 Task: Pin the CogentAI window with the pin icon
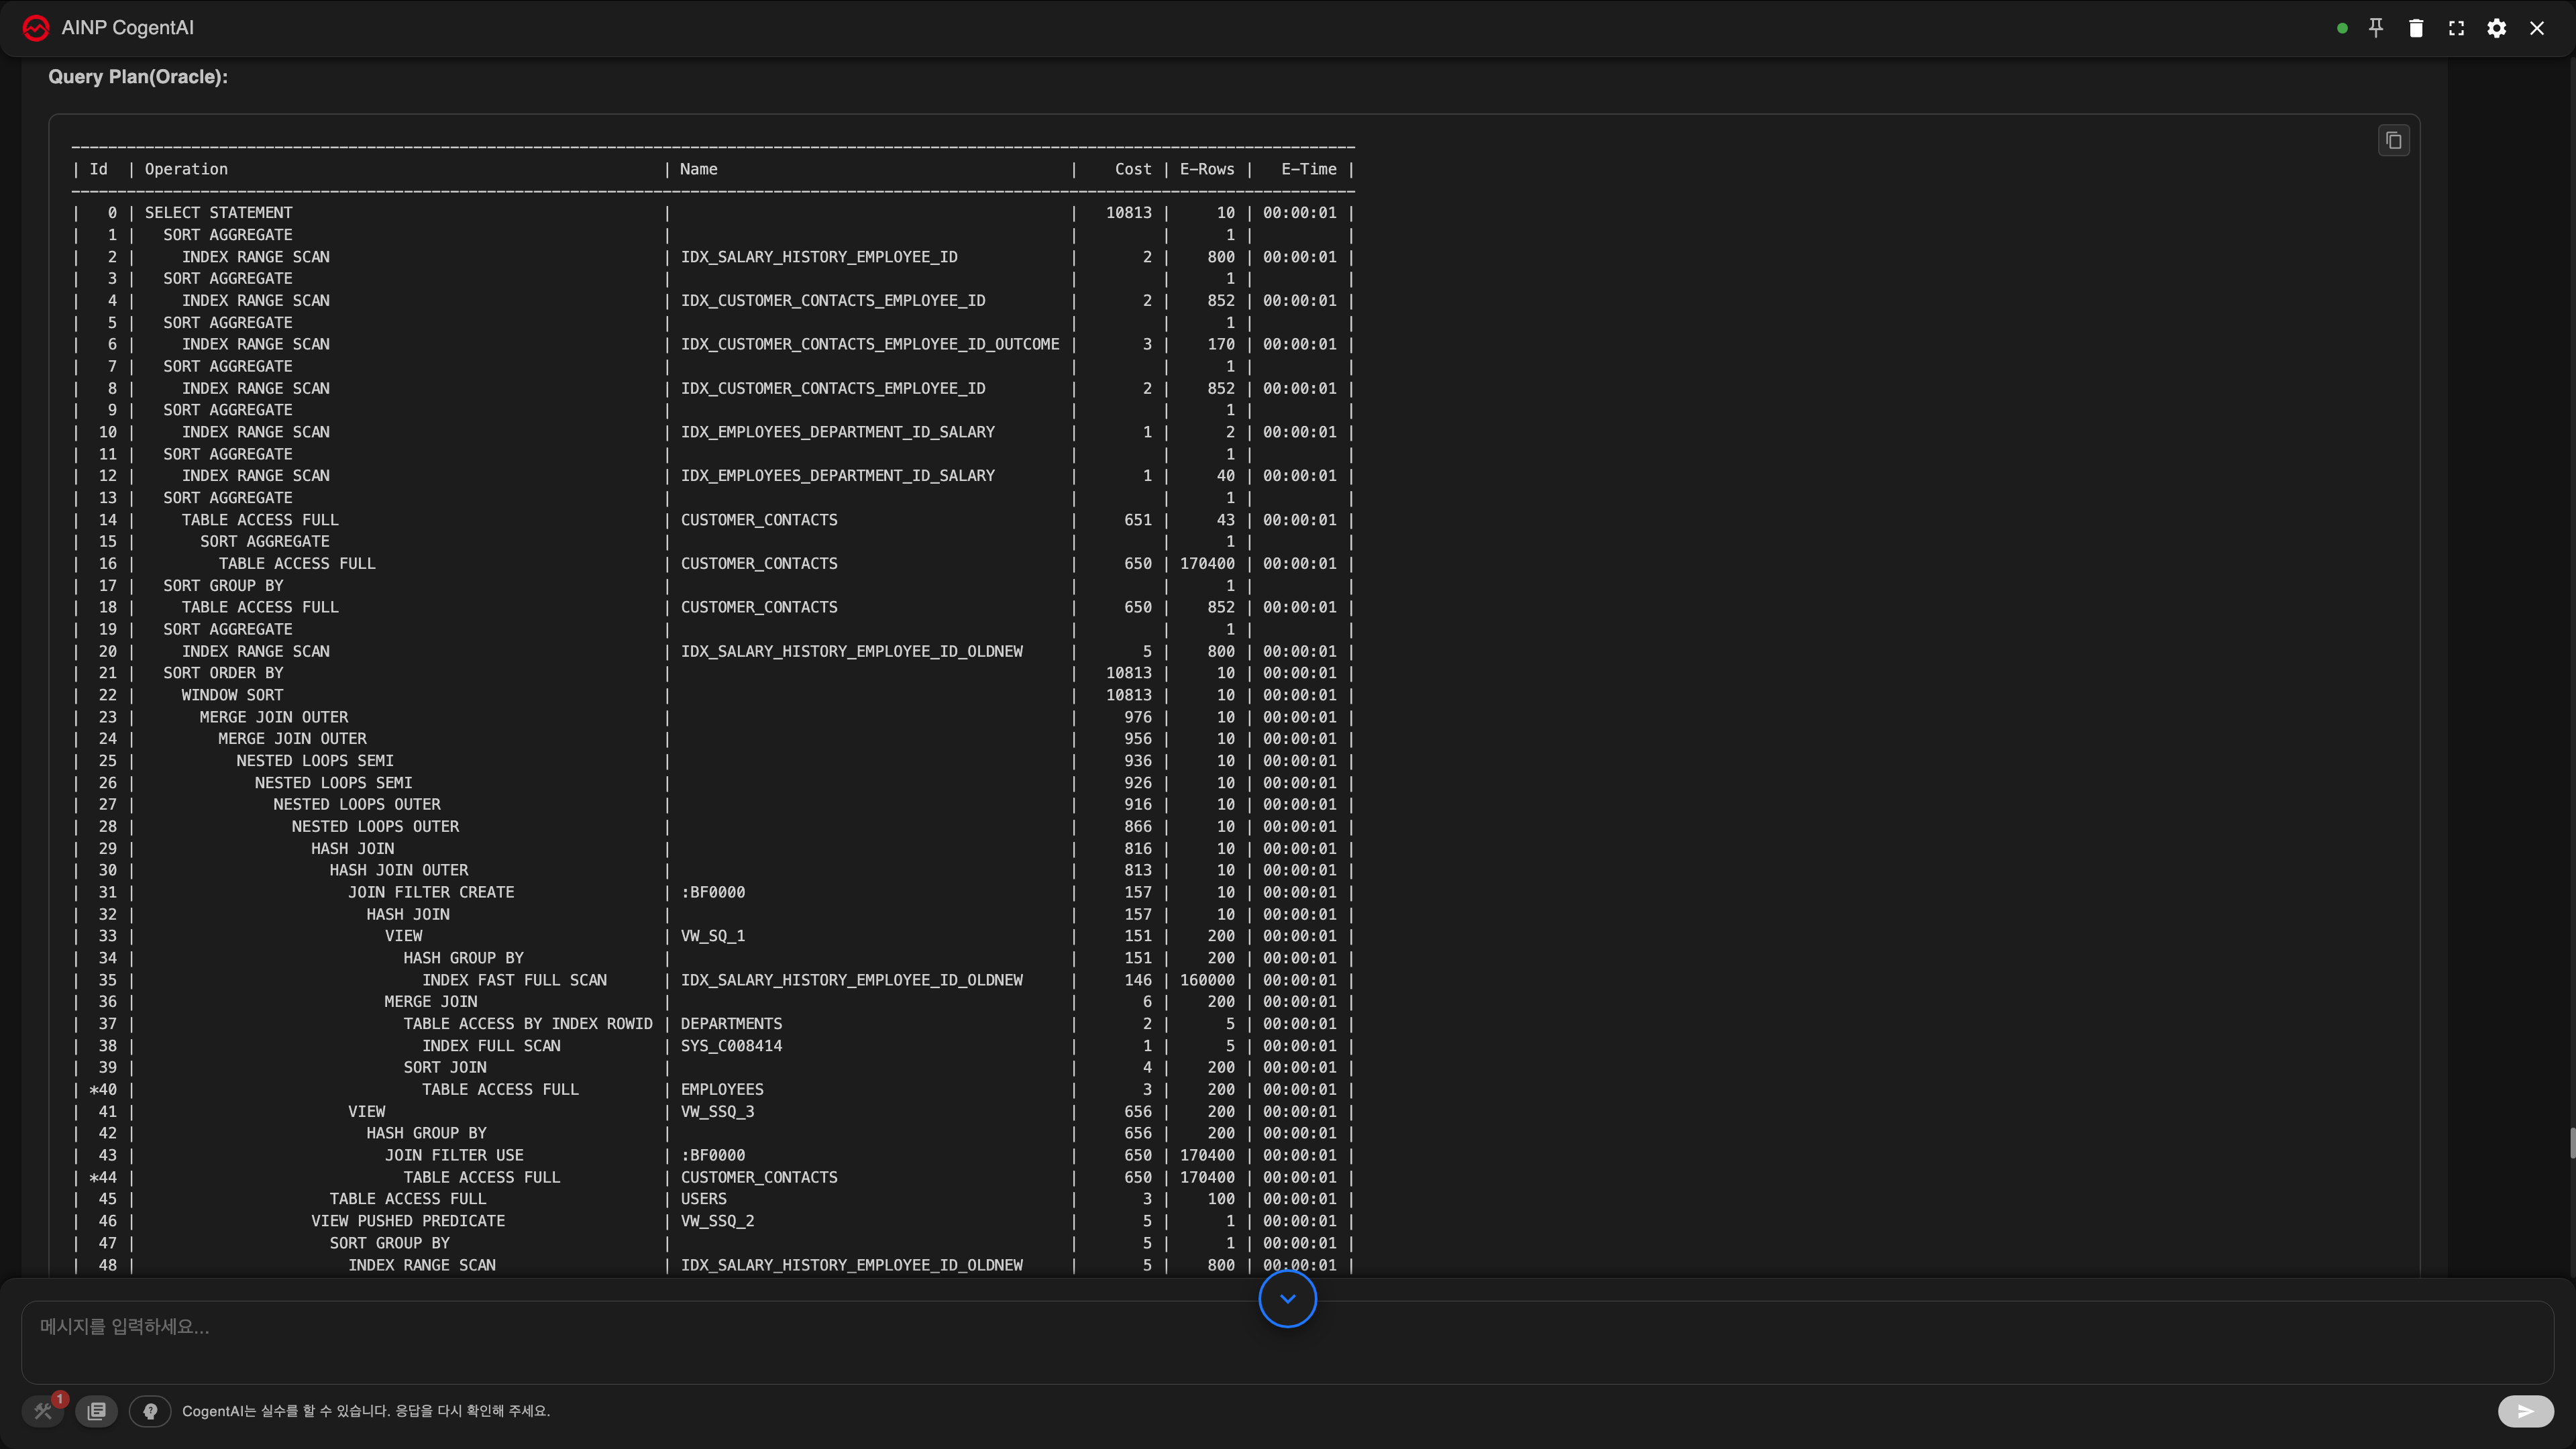(x=2376, y=28)
